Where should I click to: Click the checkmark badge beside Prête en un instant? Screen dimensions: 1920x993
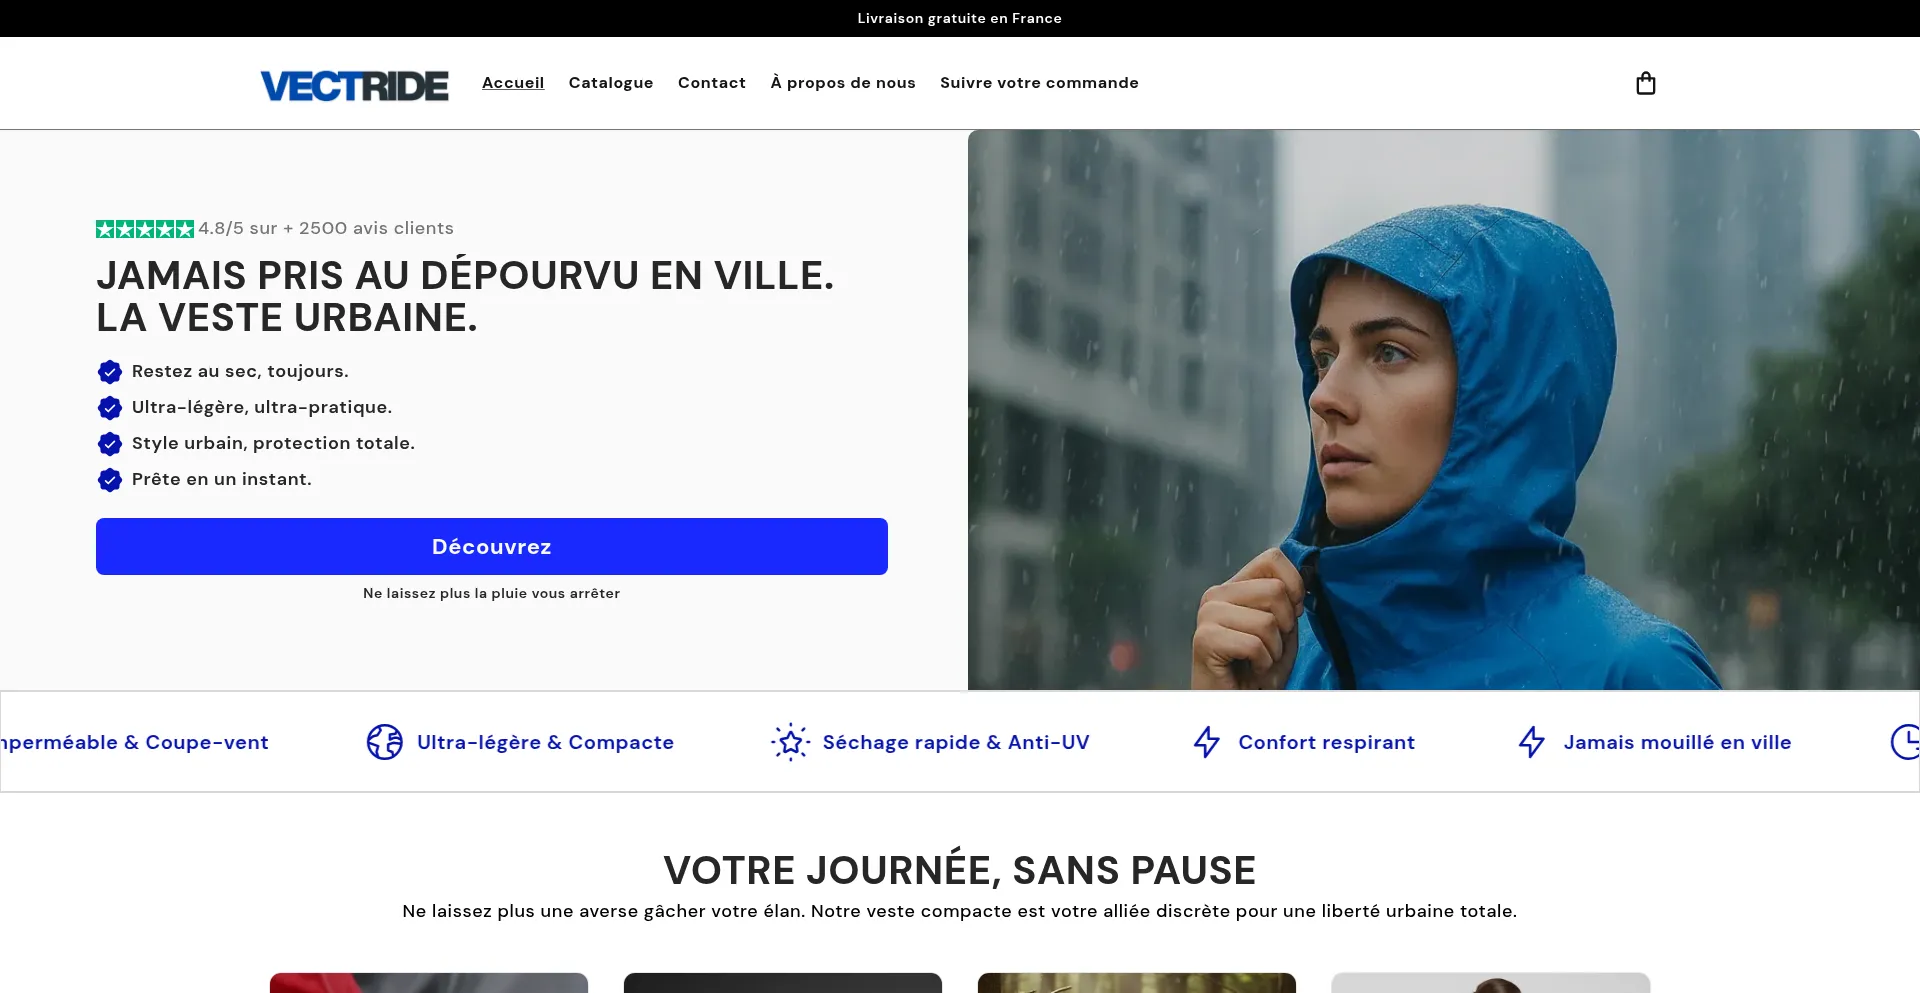click(110, 480)
